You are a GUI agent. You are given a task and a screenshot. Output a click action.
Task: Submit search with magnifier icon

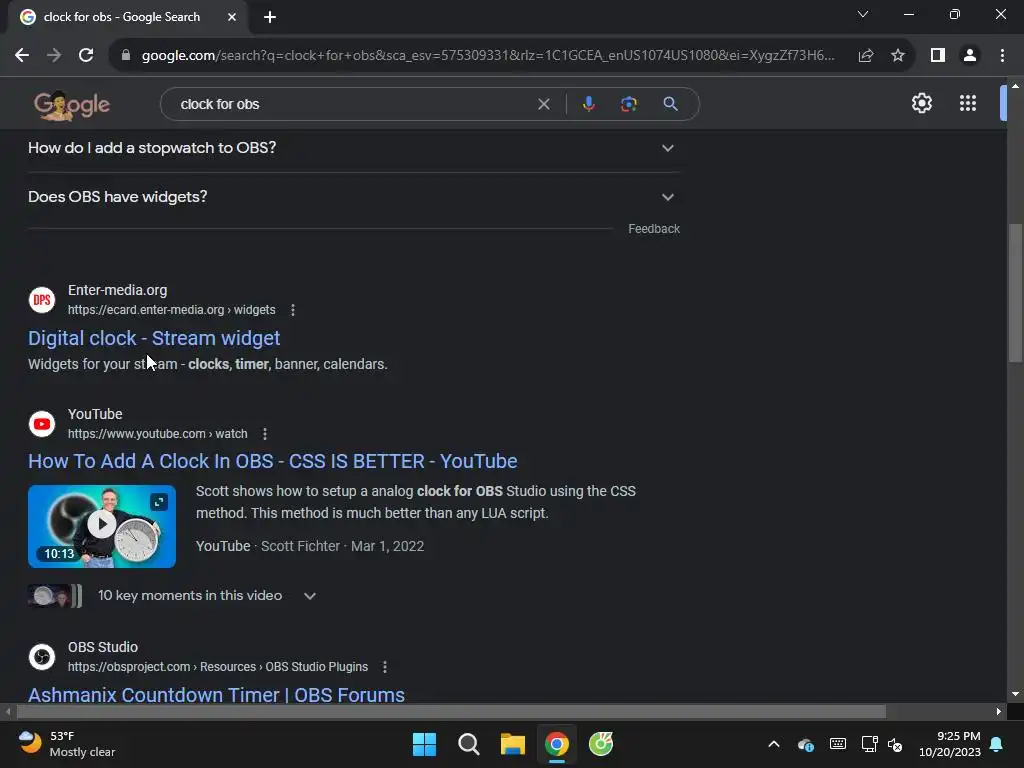[670, 104]
